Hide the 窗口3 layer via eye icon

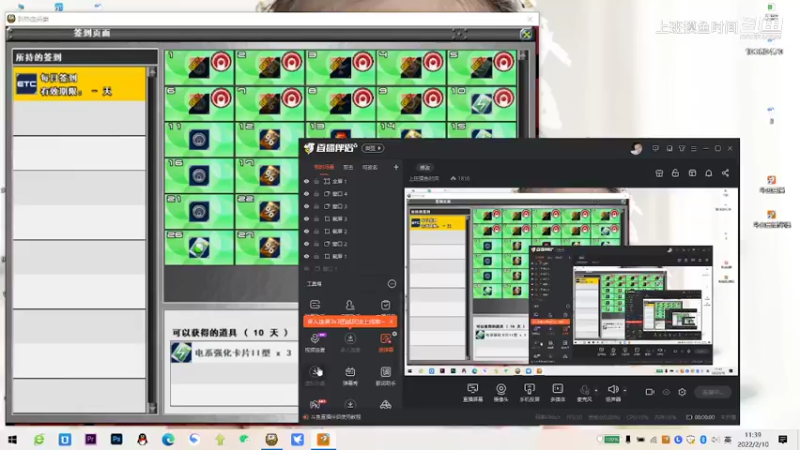click(x=306, y=206)
